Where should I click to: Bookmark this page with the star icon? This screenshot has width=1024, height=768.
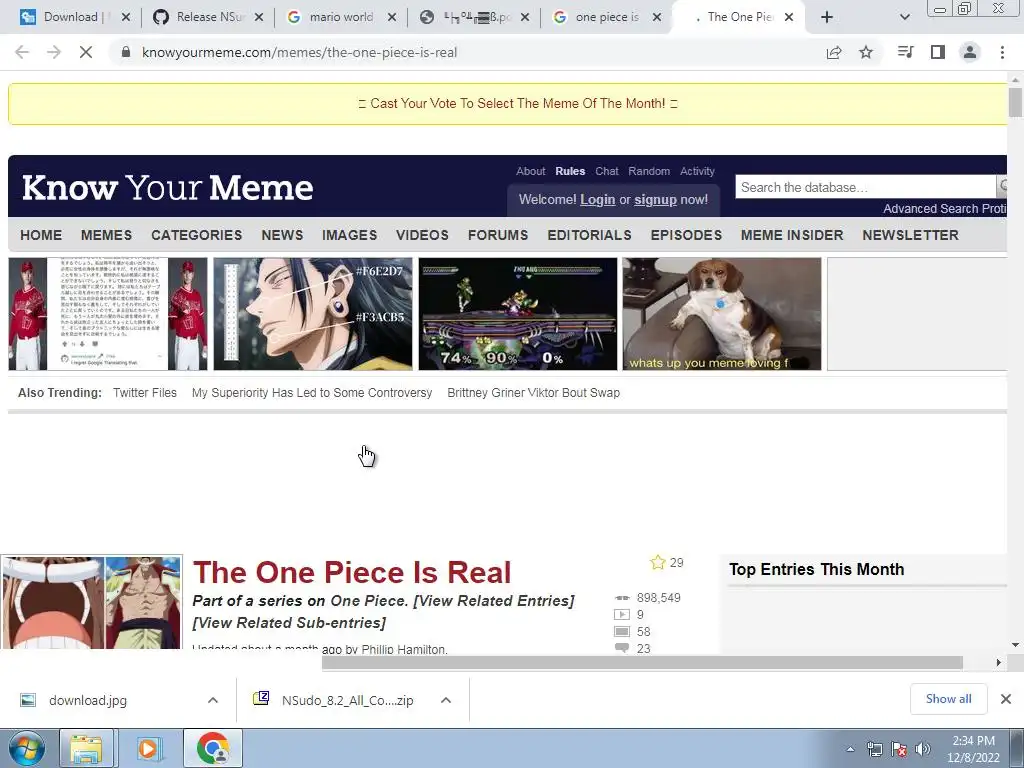coord(866,52)
